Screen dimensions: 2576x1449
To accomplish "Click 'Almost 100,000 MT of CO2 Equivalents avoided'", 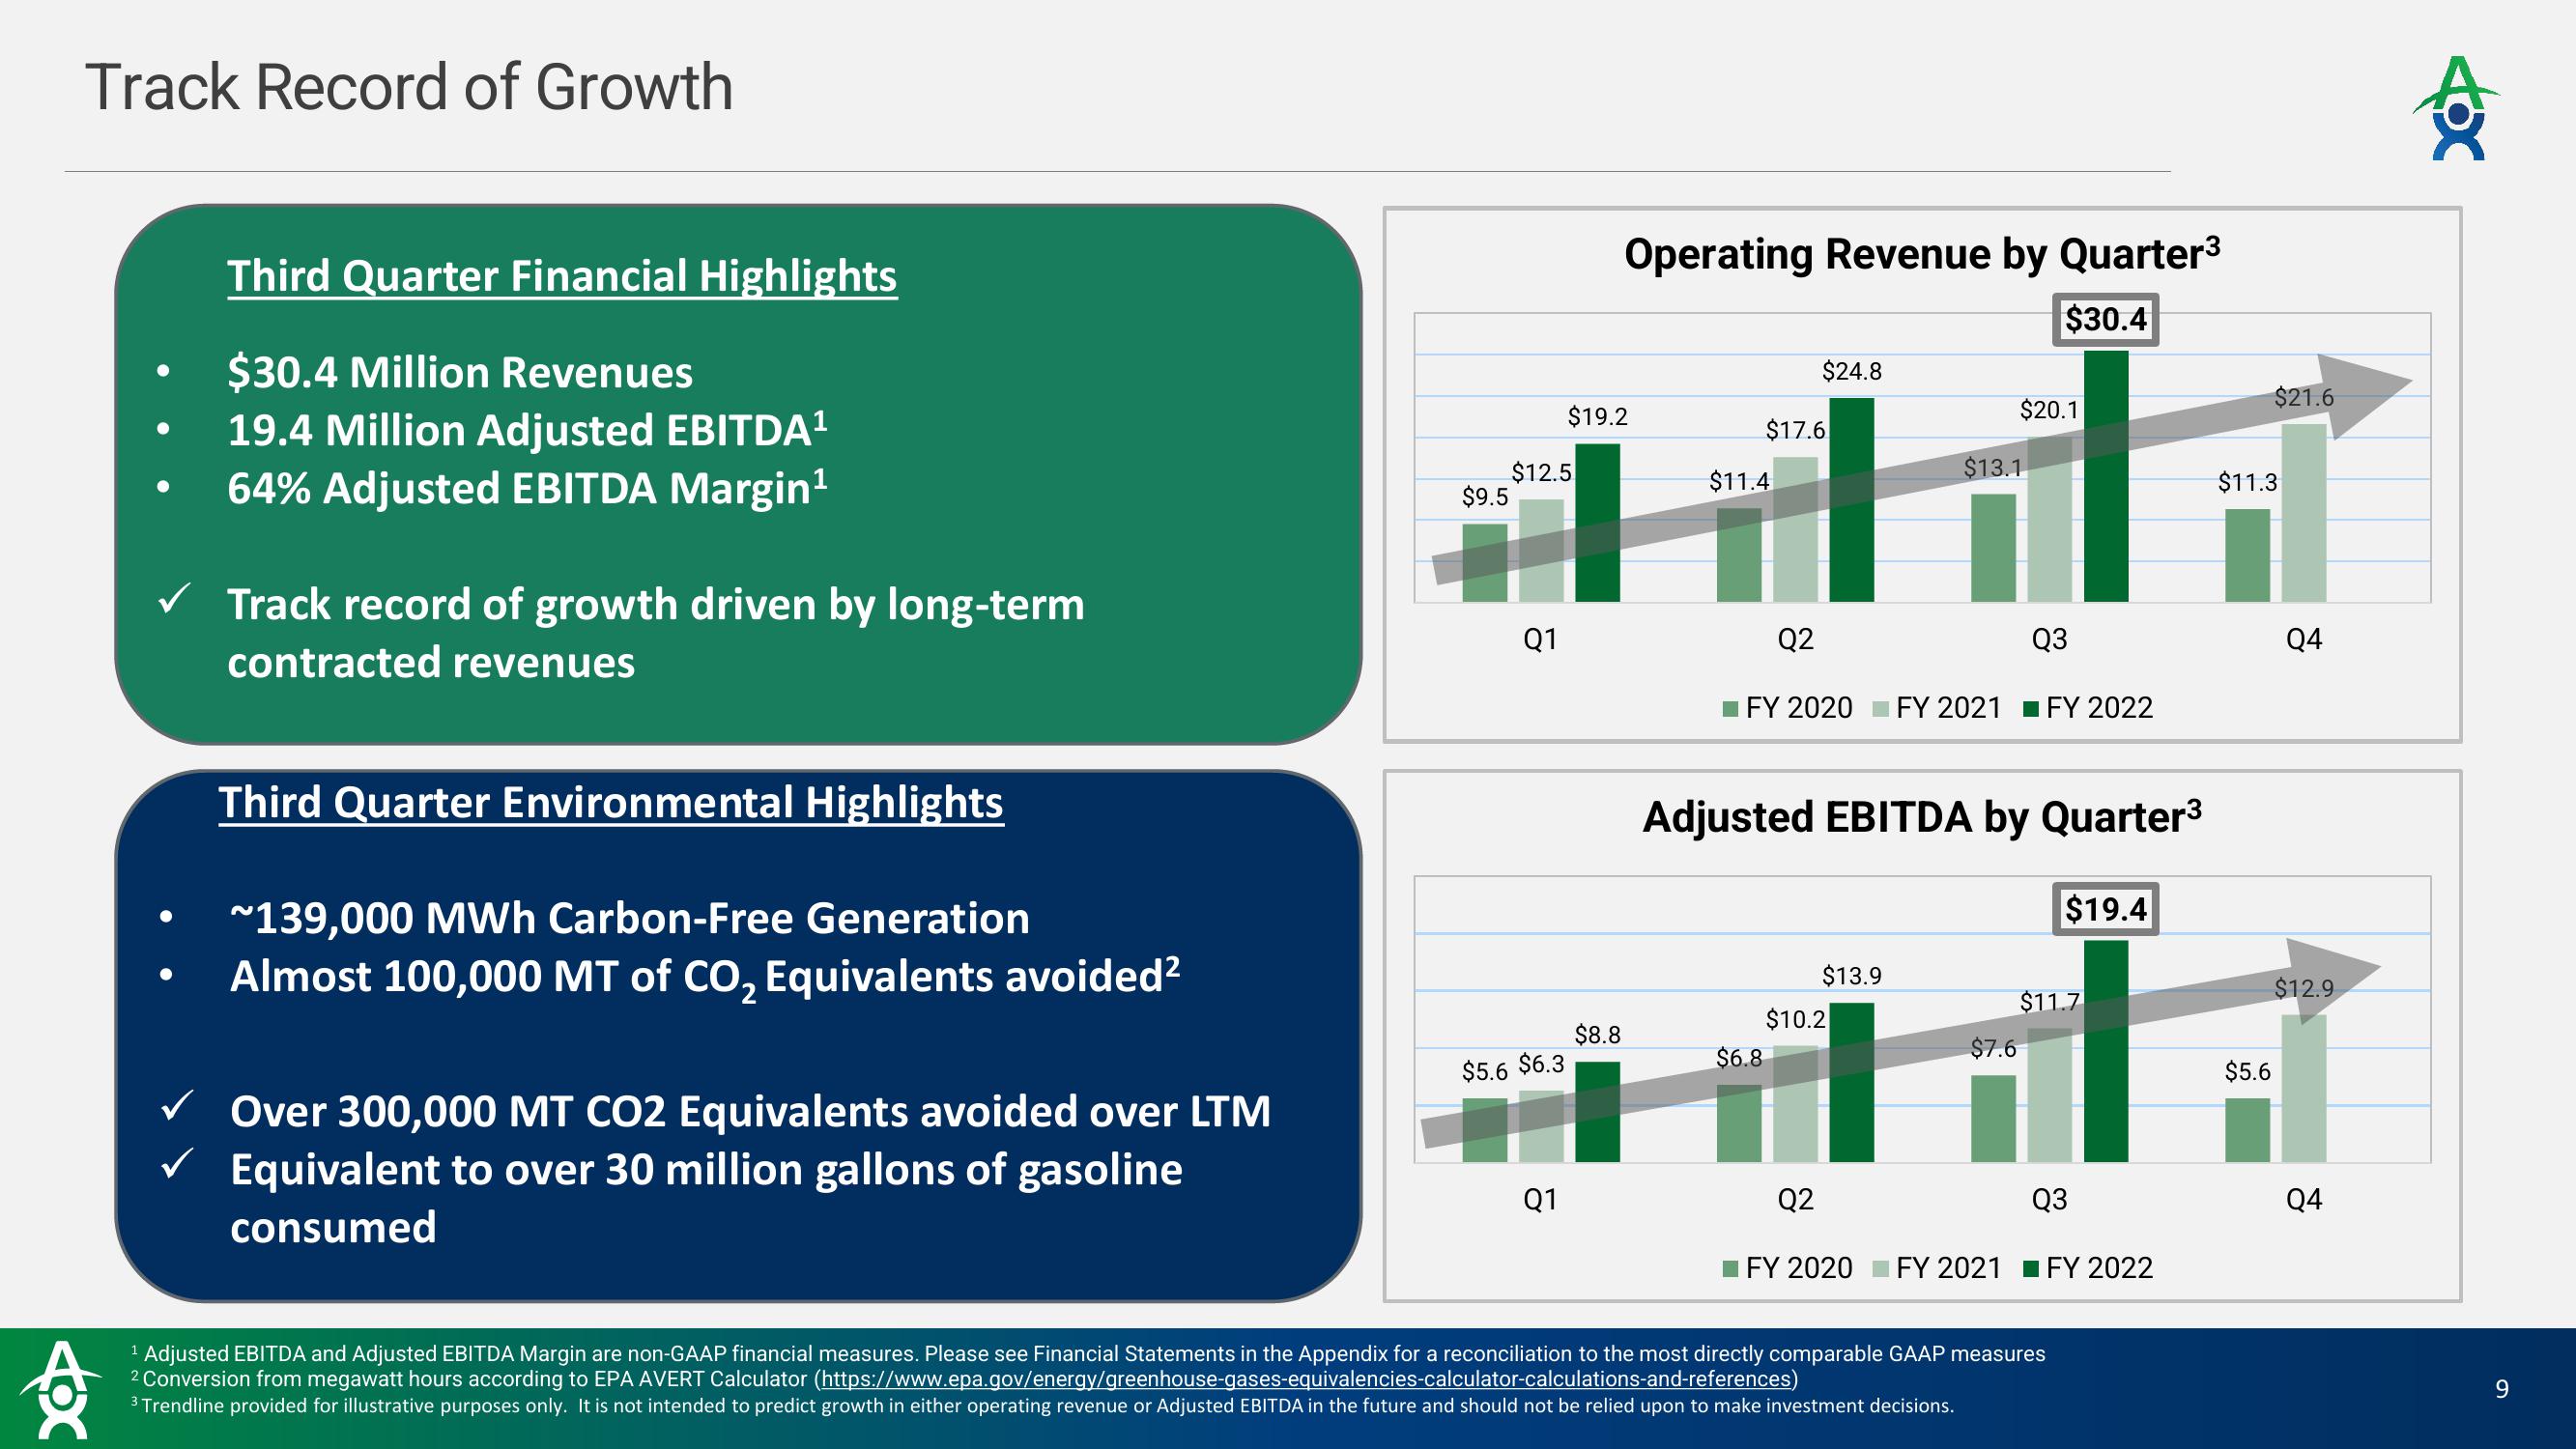I will click(x=705, y=977).
